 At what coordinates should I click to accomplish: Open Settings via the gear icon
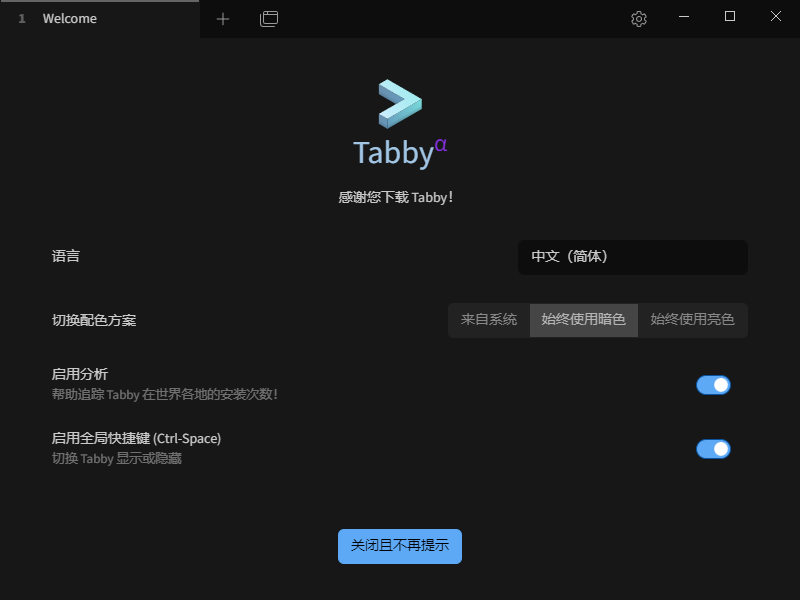pos(639,19)
